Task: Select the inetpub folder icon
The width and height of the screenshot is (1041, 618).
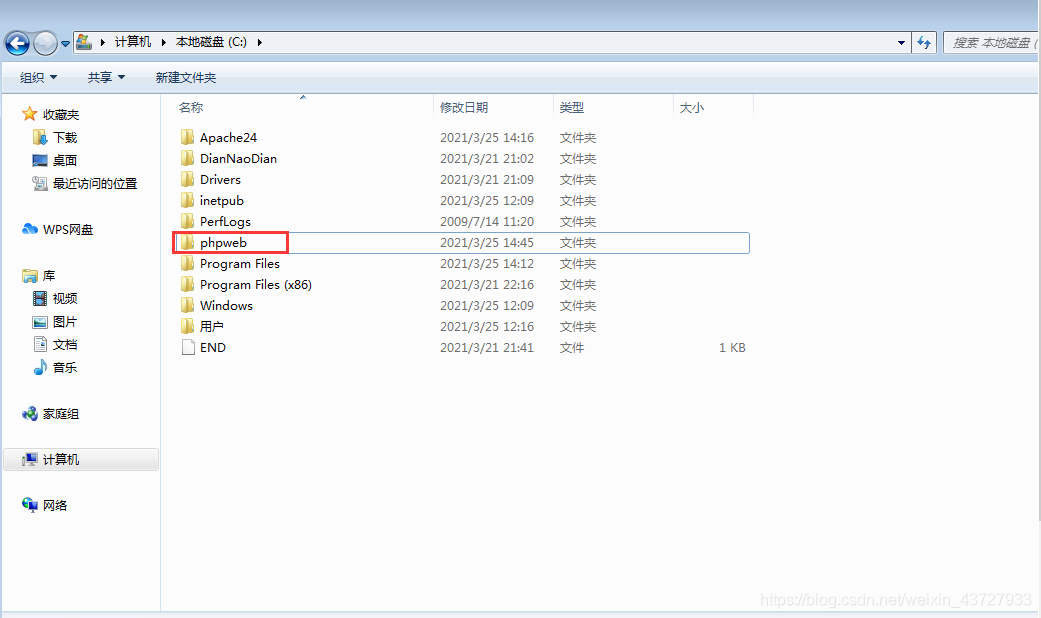Action: click(187, 200)
